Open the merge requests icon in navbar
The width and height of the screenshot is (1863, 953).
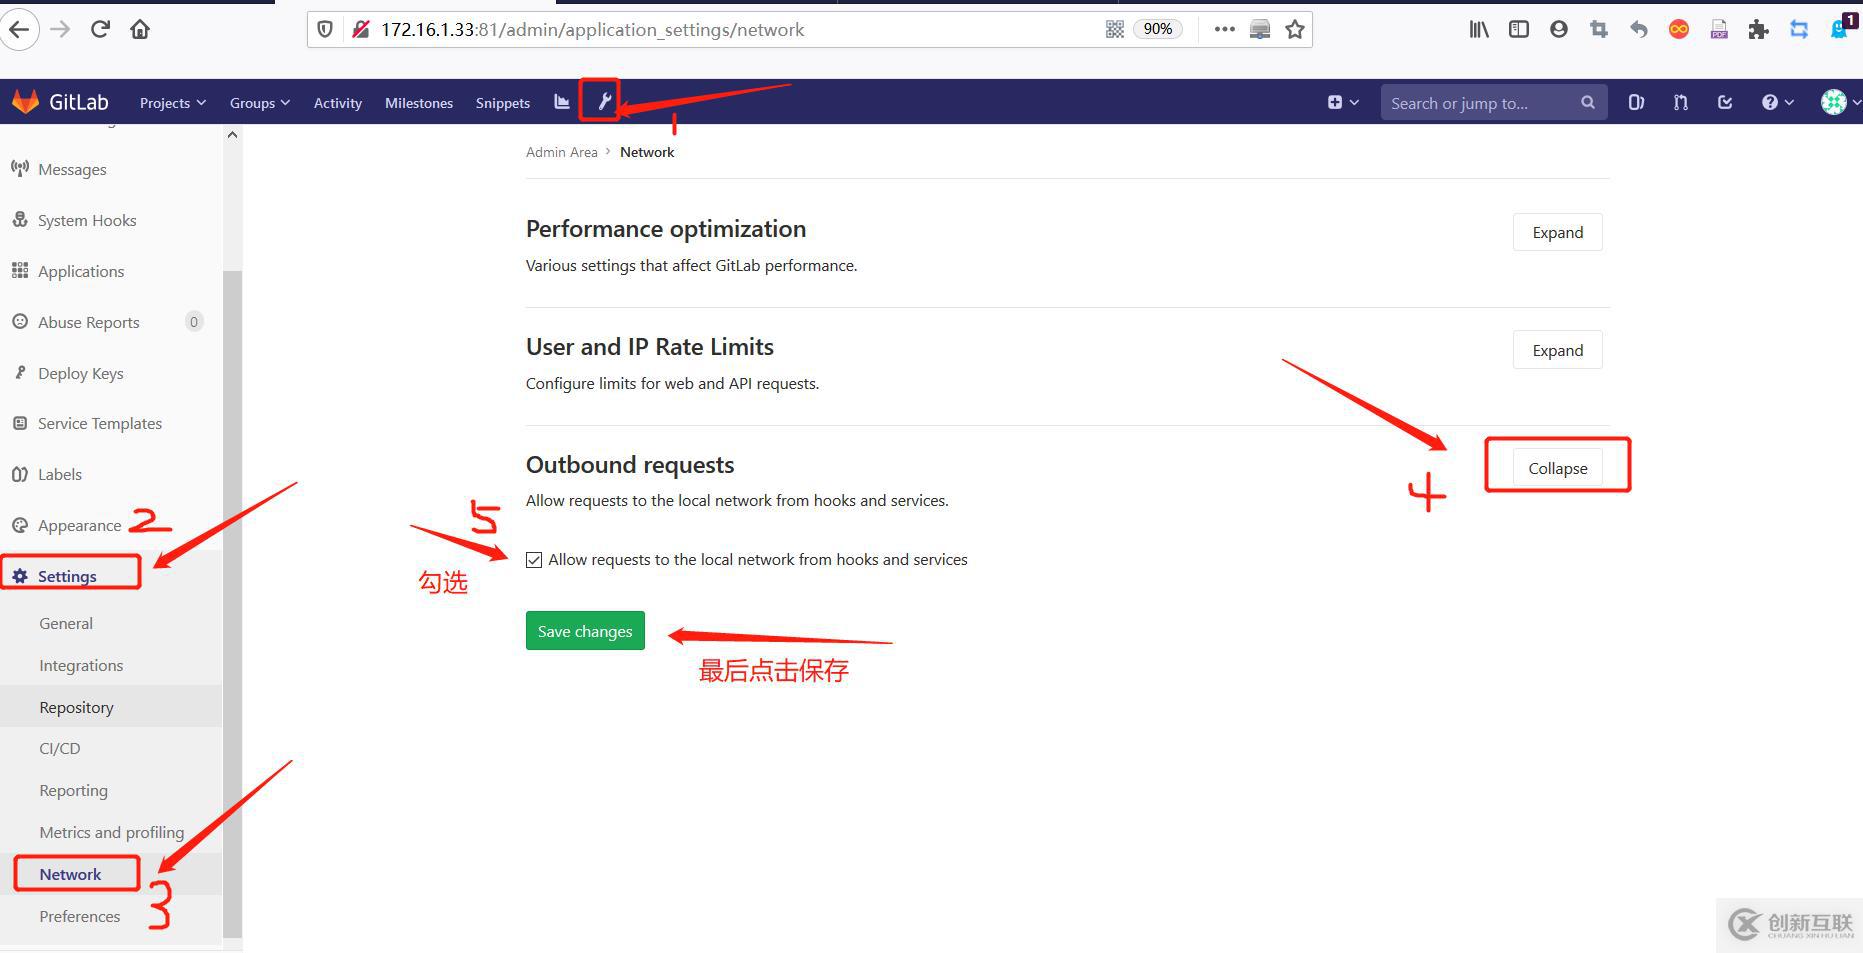[1681, 102]
